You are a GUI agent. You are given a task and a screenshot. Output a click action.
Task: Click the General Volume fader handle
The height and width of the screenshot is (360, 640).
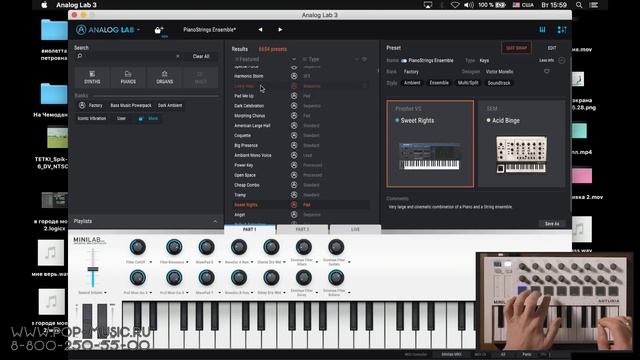[93, 269]
